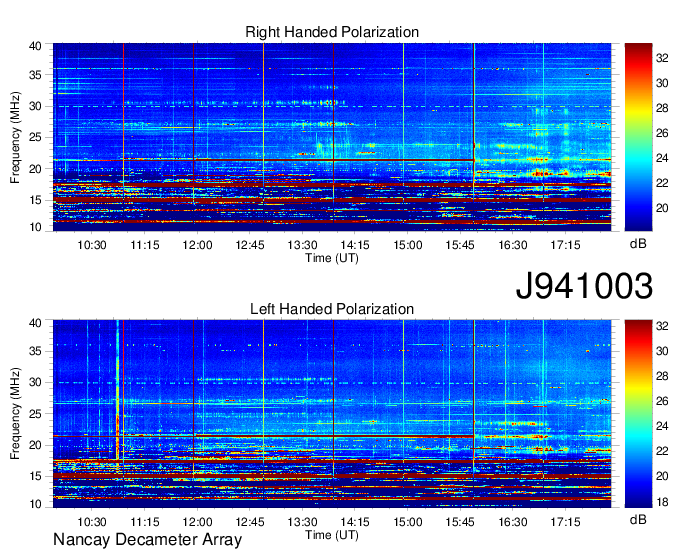Select "12:00" time tick under Right Handed plot

click(197, 245)
